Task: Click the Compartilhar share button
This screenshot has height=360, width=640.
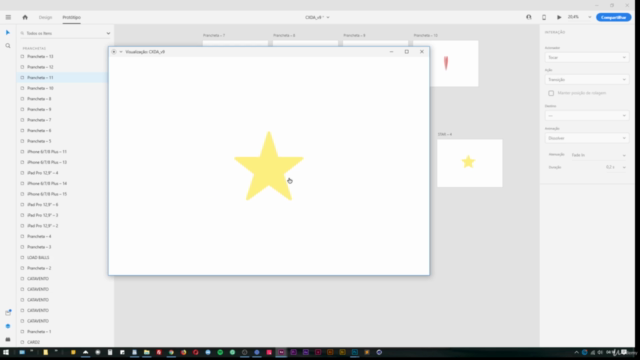Action: tap(613, 17)
